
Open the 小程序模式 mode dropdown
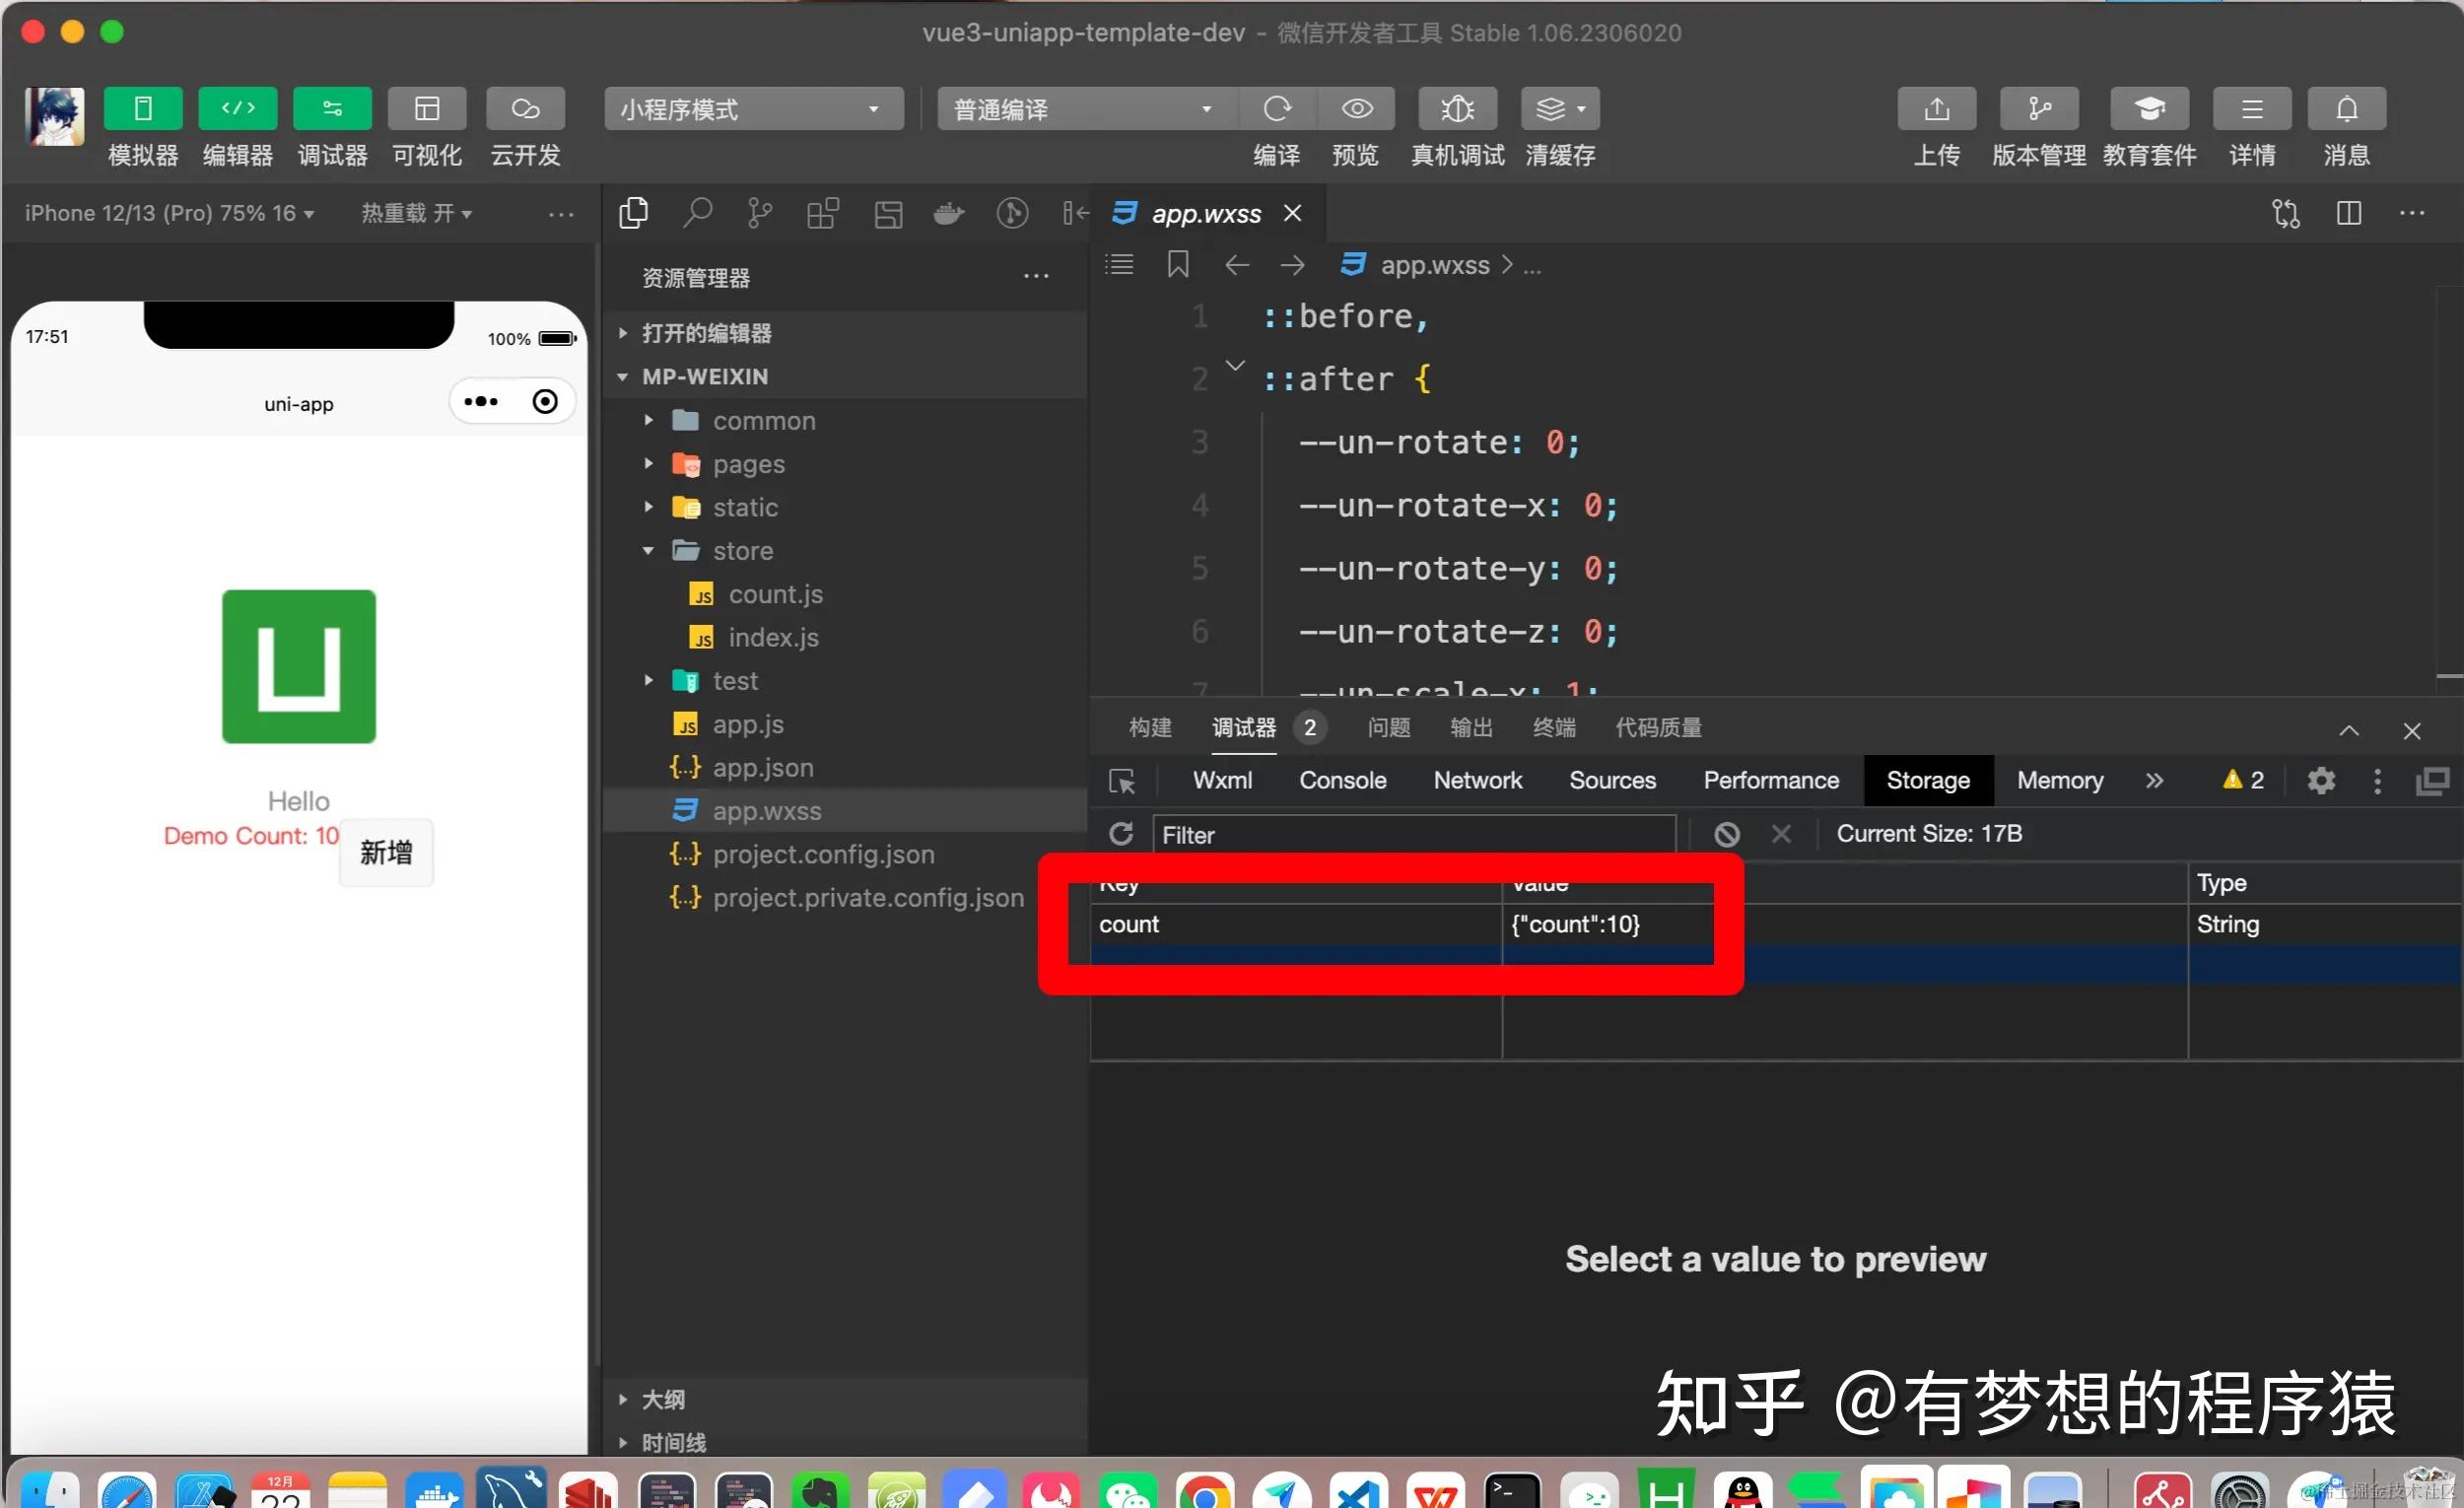[x=752, y=108]
